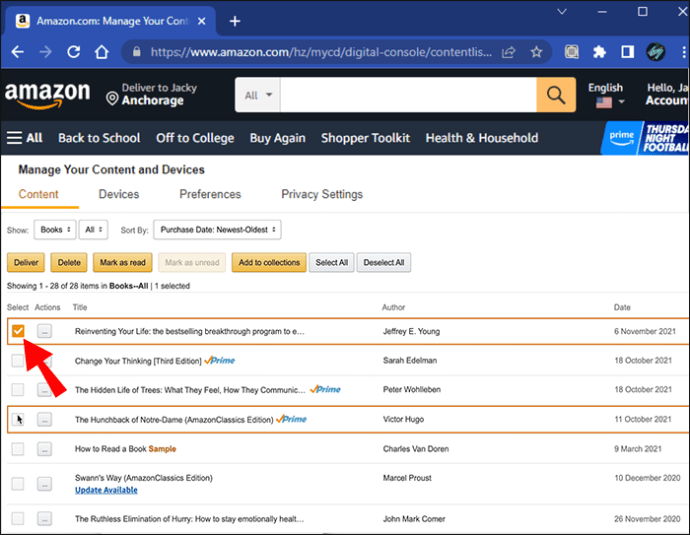Uncheck Reinventing Your Life checkbox
The height and width of the screenshot is (535, 690).
[x=18, y=331]
